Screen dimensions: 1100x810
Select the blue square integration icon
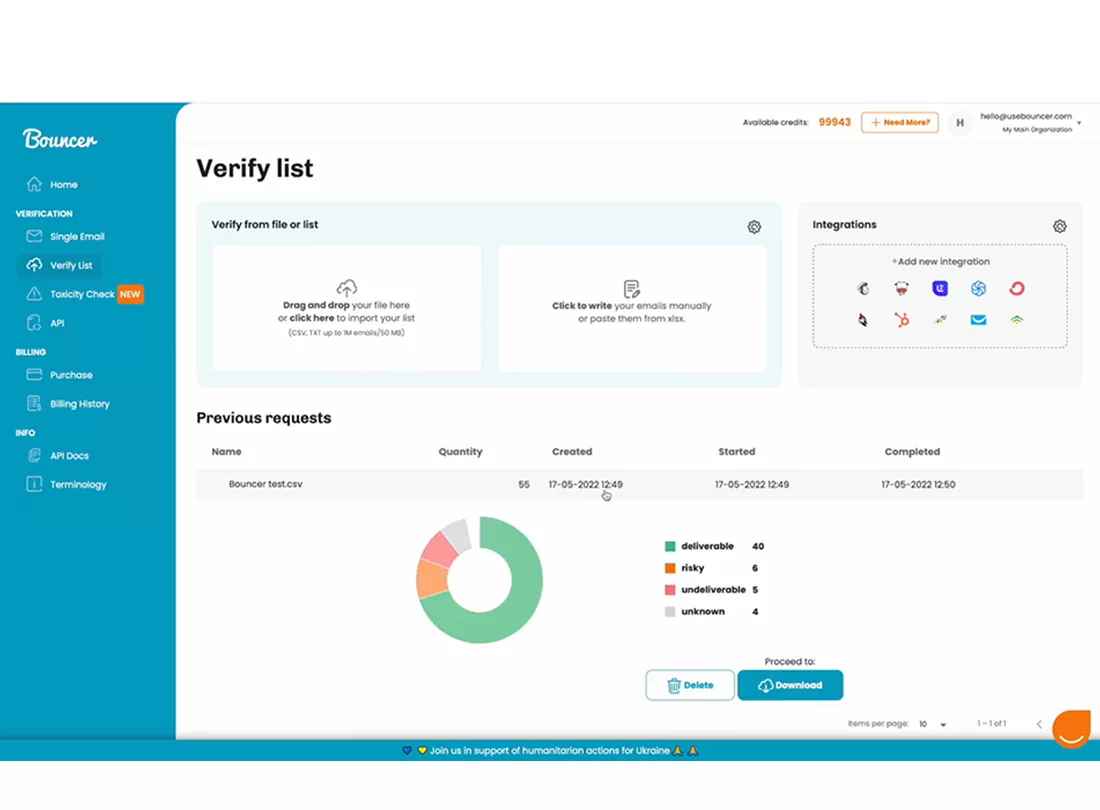940,288
